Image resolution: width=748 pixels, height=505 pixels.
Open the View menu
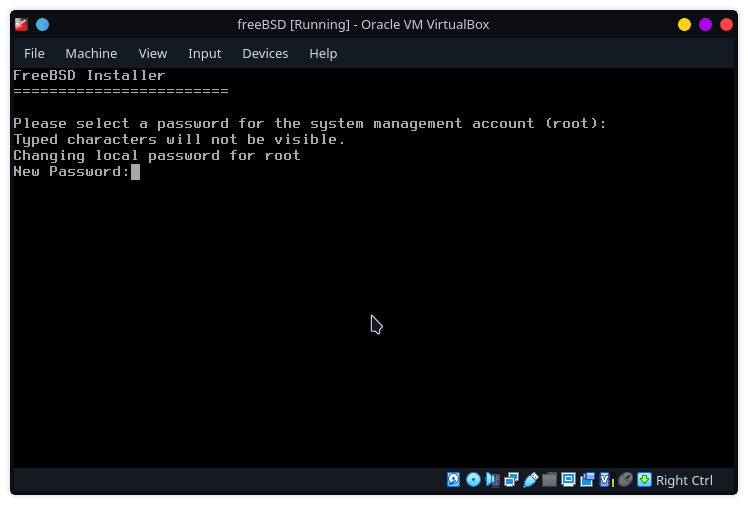pos(153,53)
